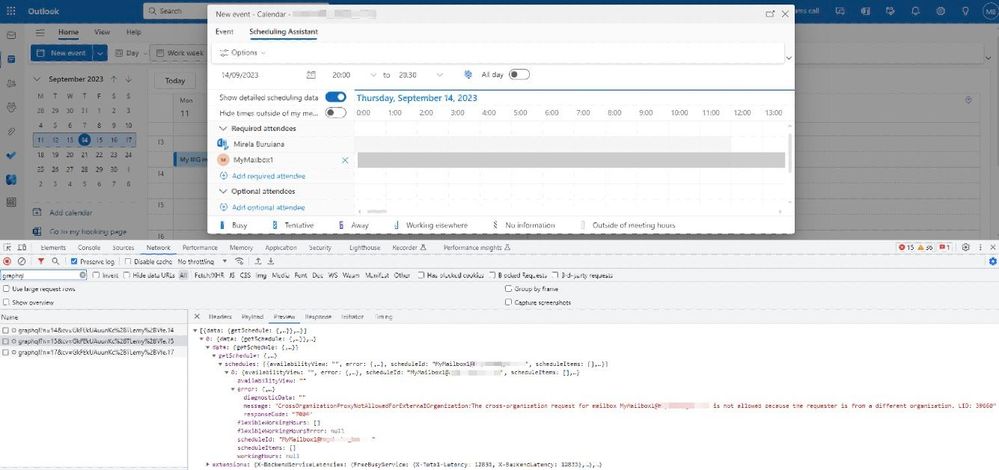Image resolution: width=999 pixels, height=470 pixels.
Task: Switch to the Event tab
Action: (x=224, y=31)
